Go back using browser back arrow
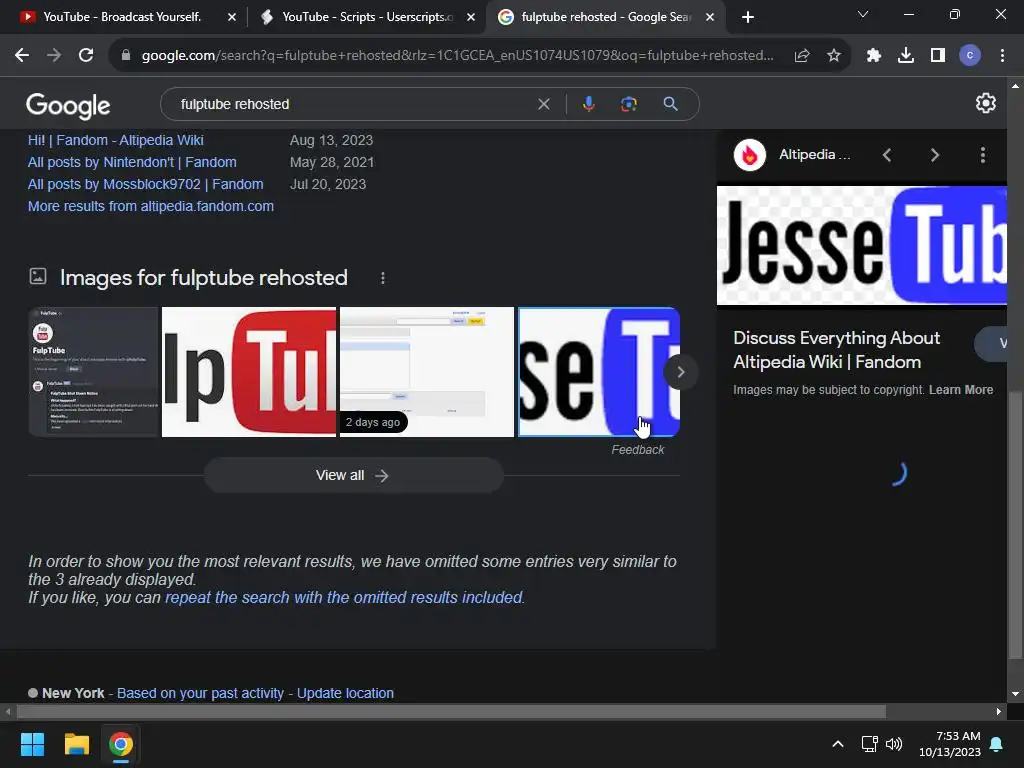 click(22, 56)
